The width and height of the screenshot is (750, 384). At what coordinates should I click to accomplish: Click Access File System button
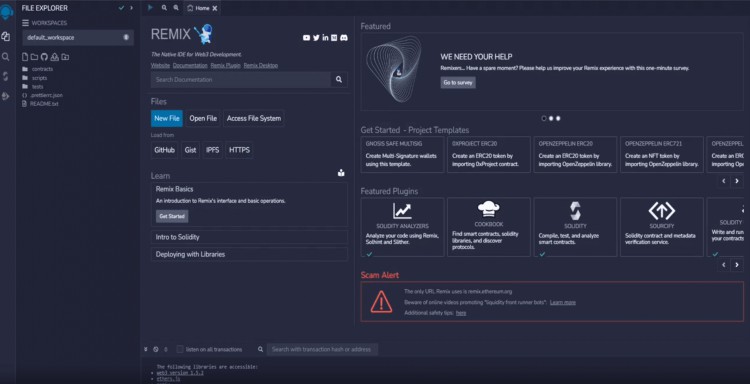pyautogui.click(x=254, y=119)
